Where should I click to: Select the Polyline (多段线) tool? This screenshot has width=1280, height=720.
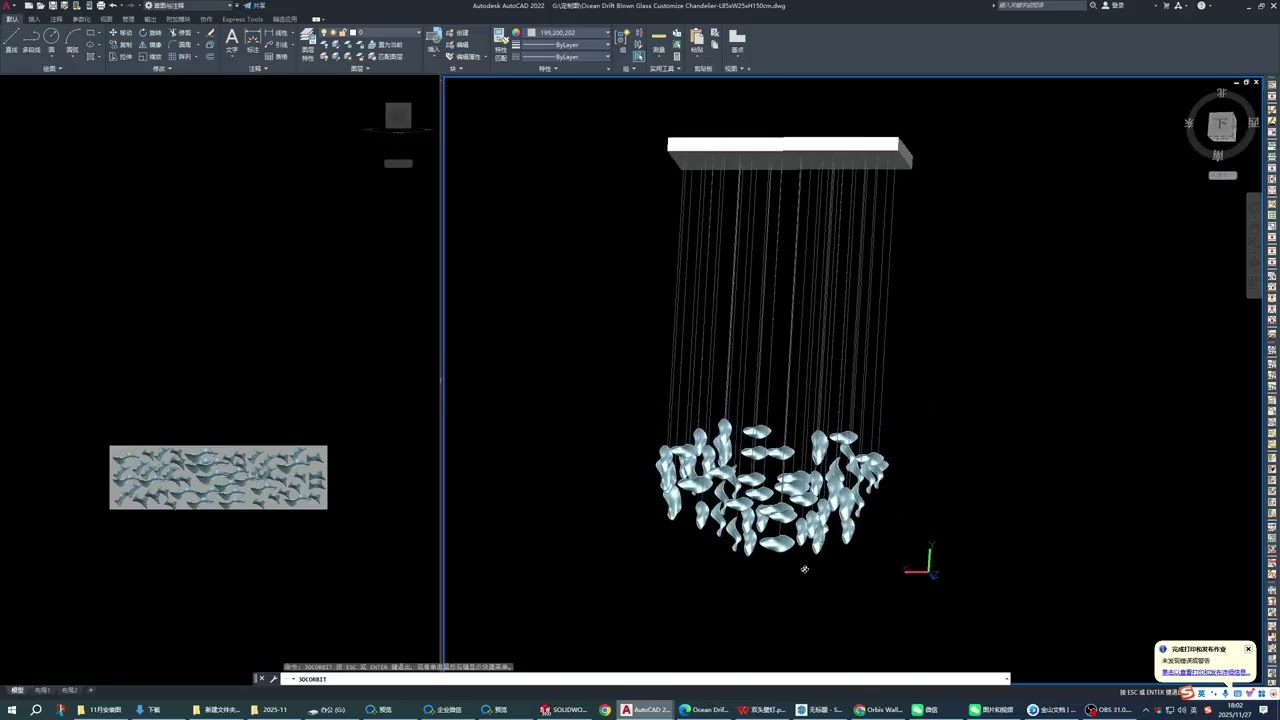click(31, 39)
